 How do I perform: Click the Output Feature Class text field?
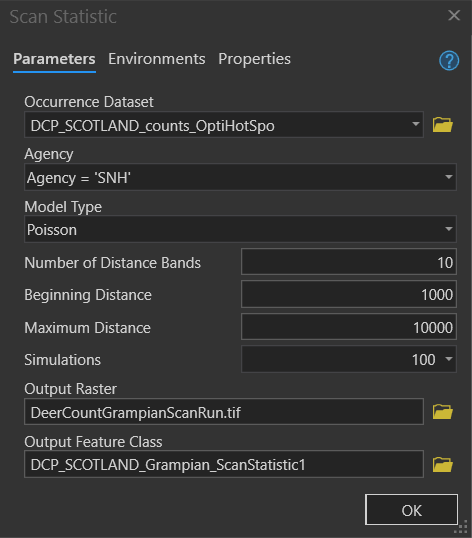pos(224,464)
